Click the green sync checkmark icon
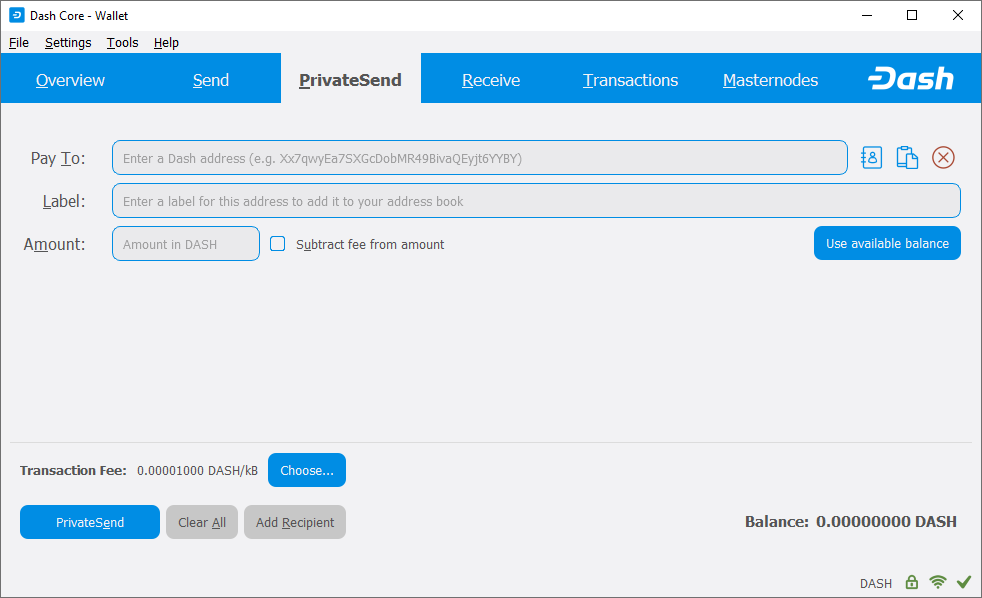 [x=964, y=582]
